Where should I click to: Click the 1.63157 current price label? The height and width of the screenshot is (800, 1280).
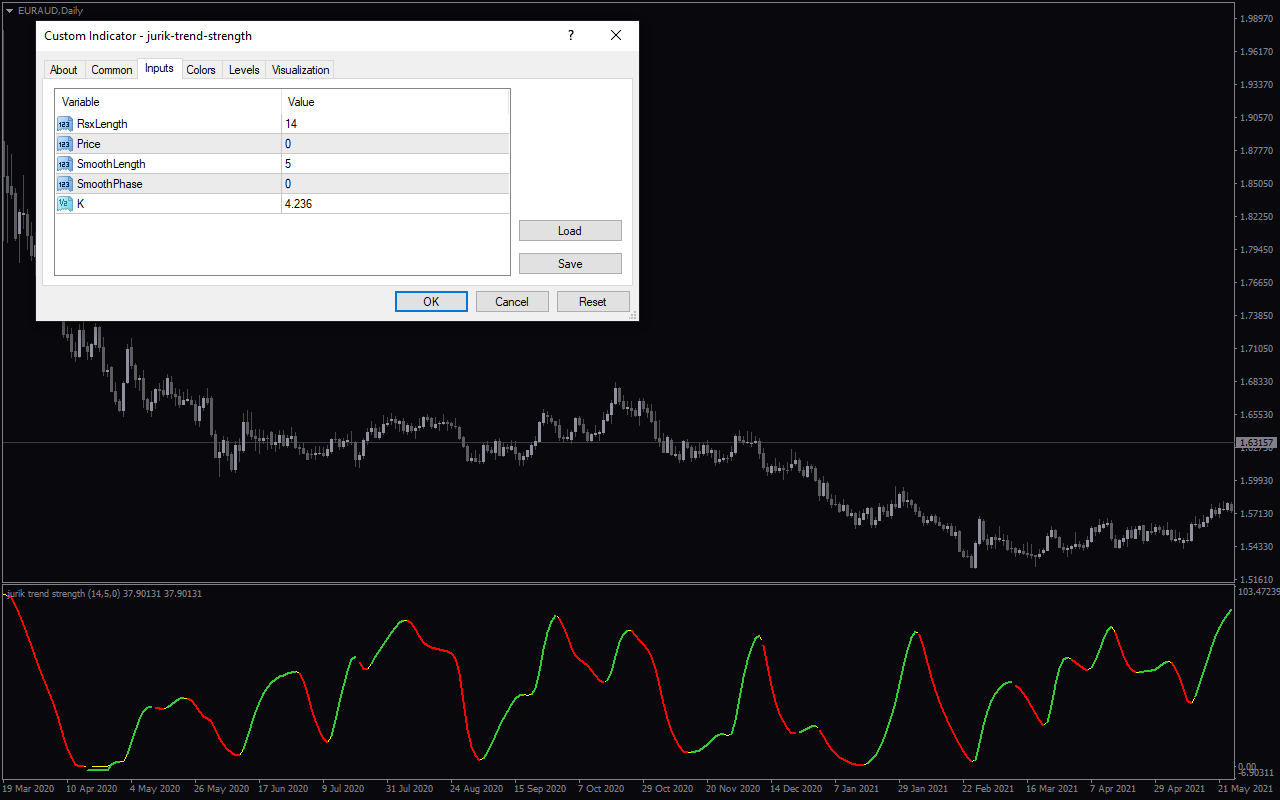[1256, 442]
